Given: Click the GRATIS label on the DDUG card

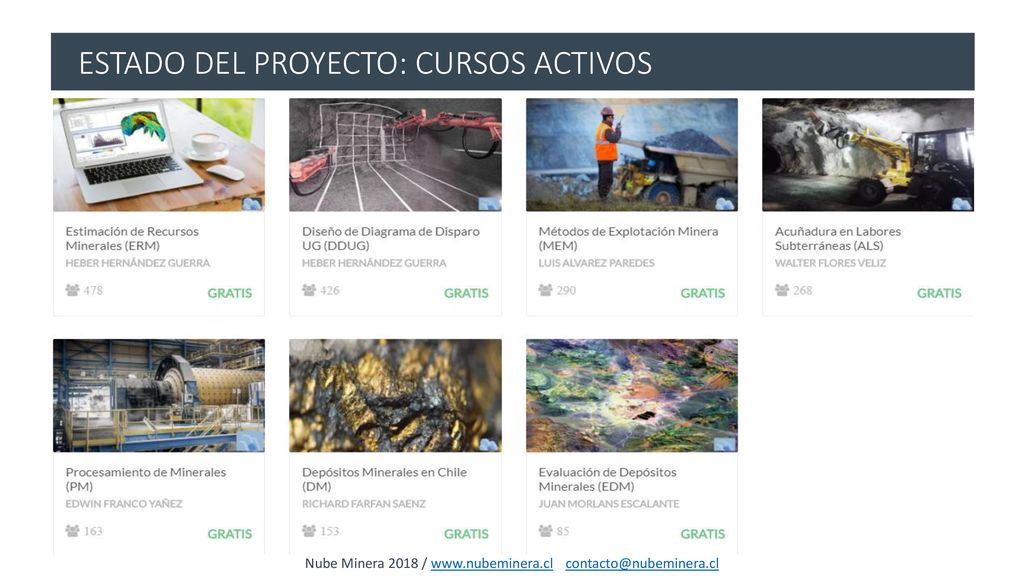Looking at the screenshot, I should click(x=466, y=293).
